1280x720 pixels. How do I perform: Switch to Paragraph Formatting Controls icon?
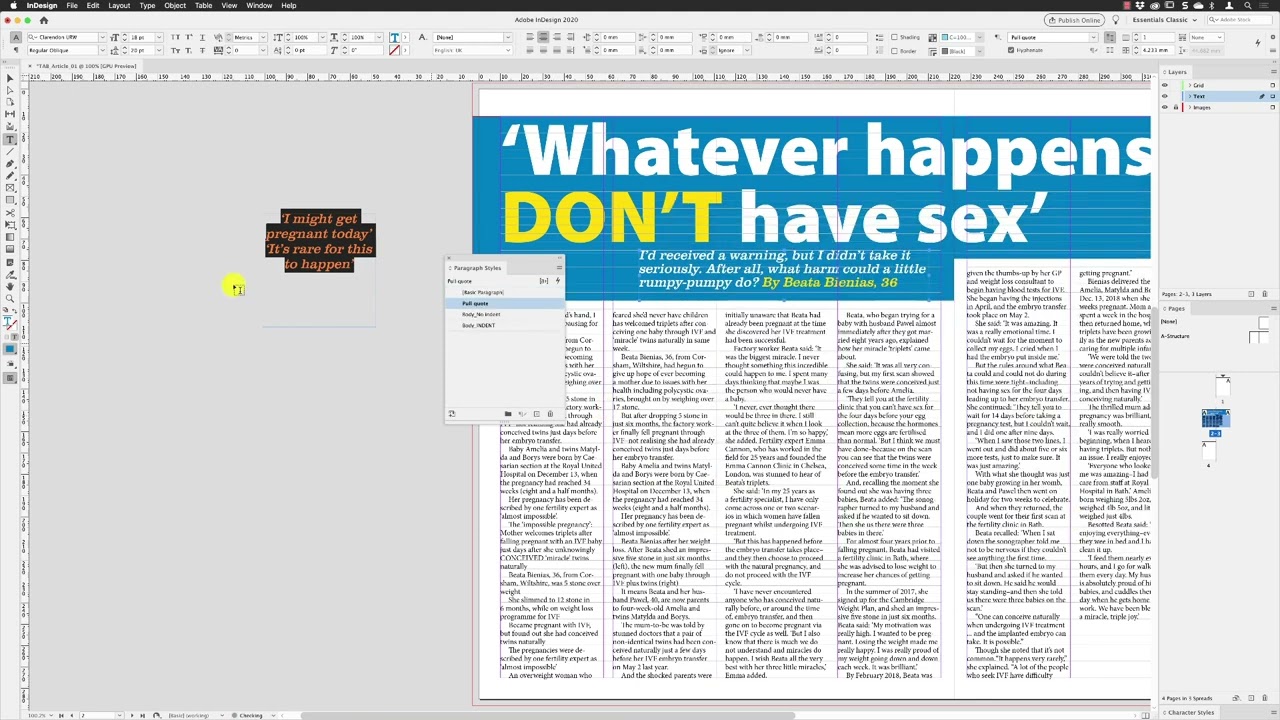pyautogui.click(x=15, y=50)
